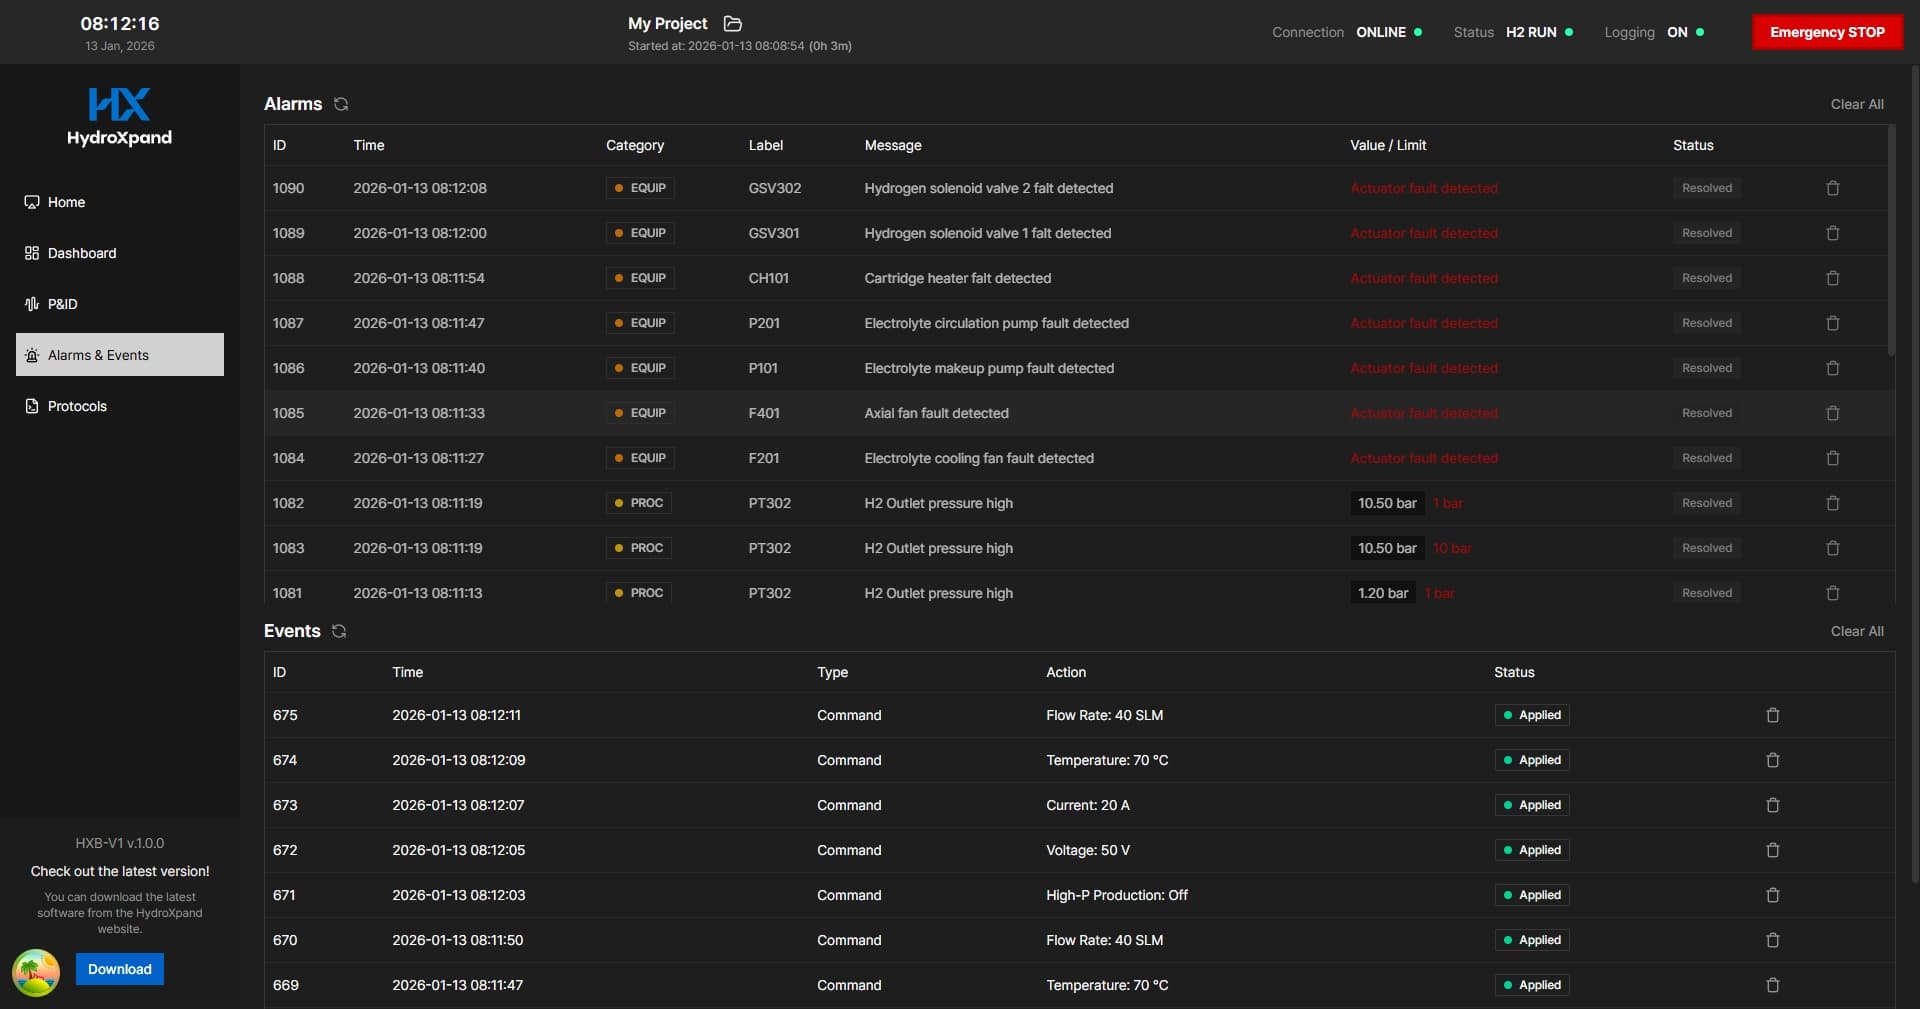Click the Alarms table scrollbar
This screenshot has width=1920, height=1009.
click(1890, 240)
